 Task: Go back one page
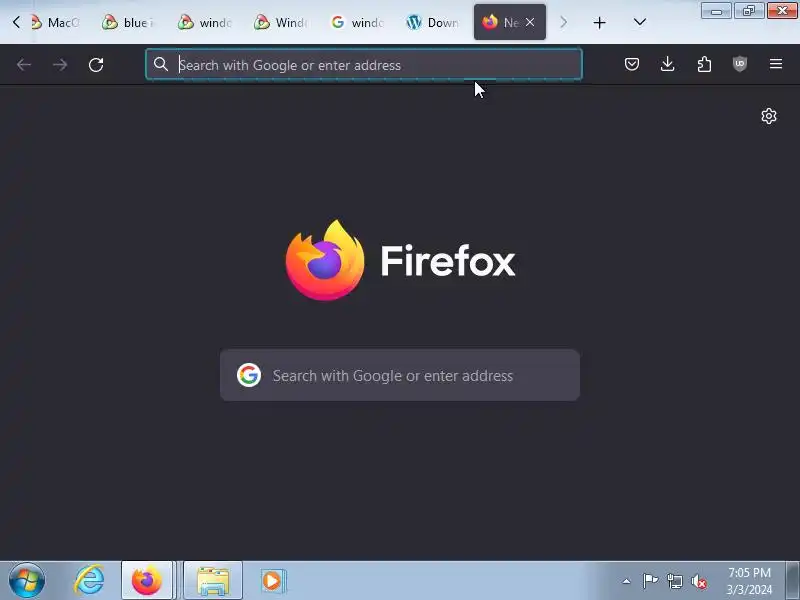[24, 64]
